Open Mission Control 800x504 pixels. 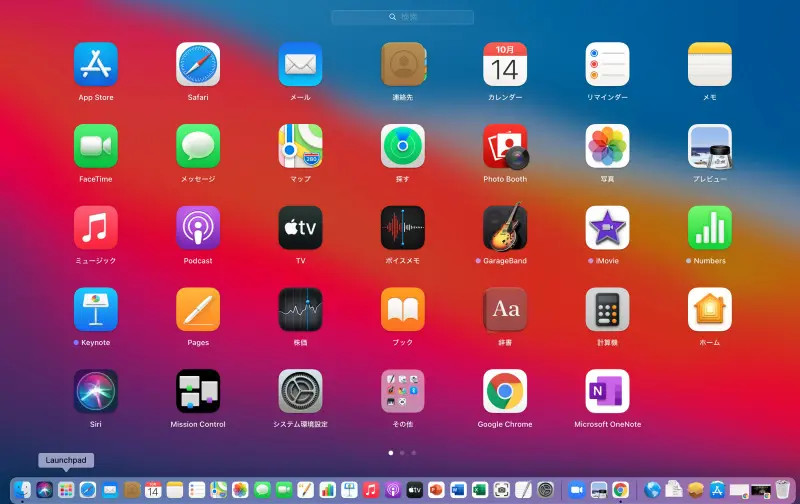click(198, 392)
